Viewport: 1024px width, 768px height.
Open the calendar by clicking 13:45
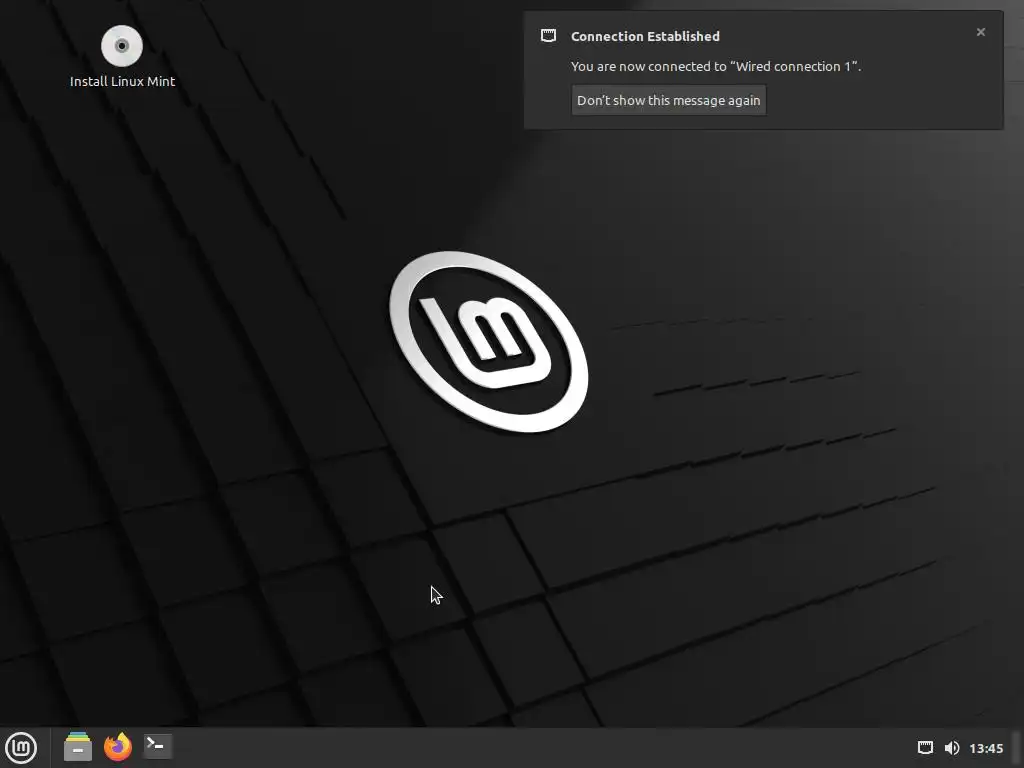[x=985, y=748]
